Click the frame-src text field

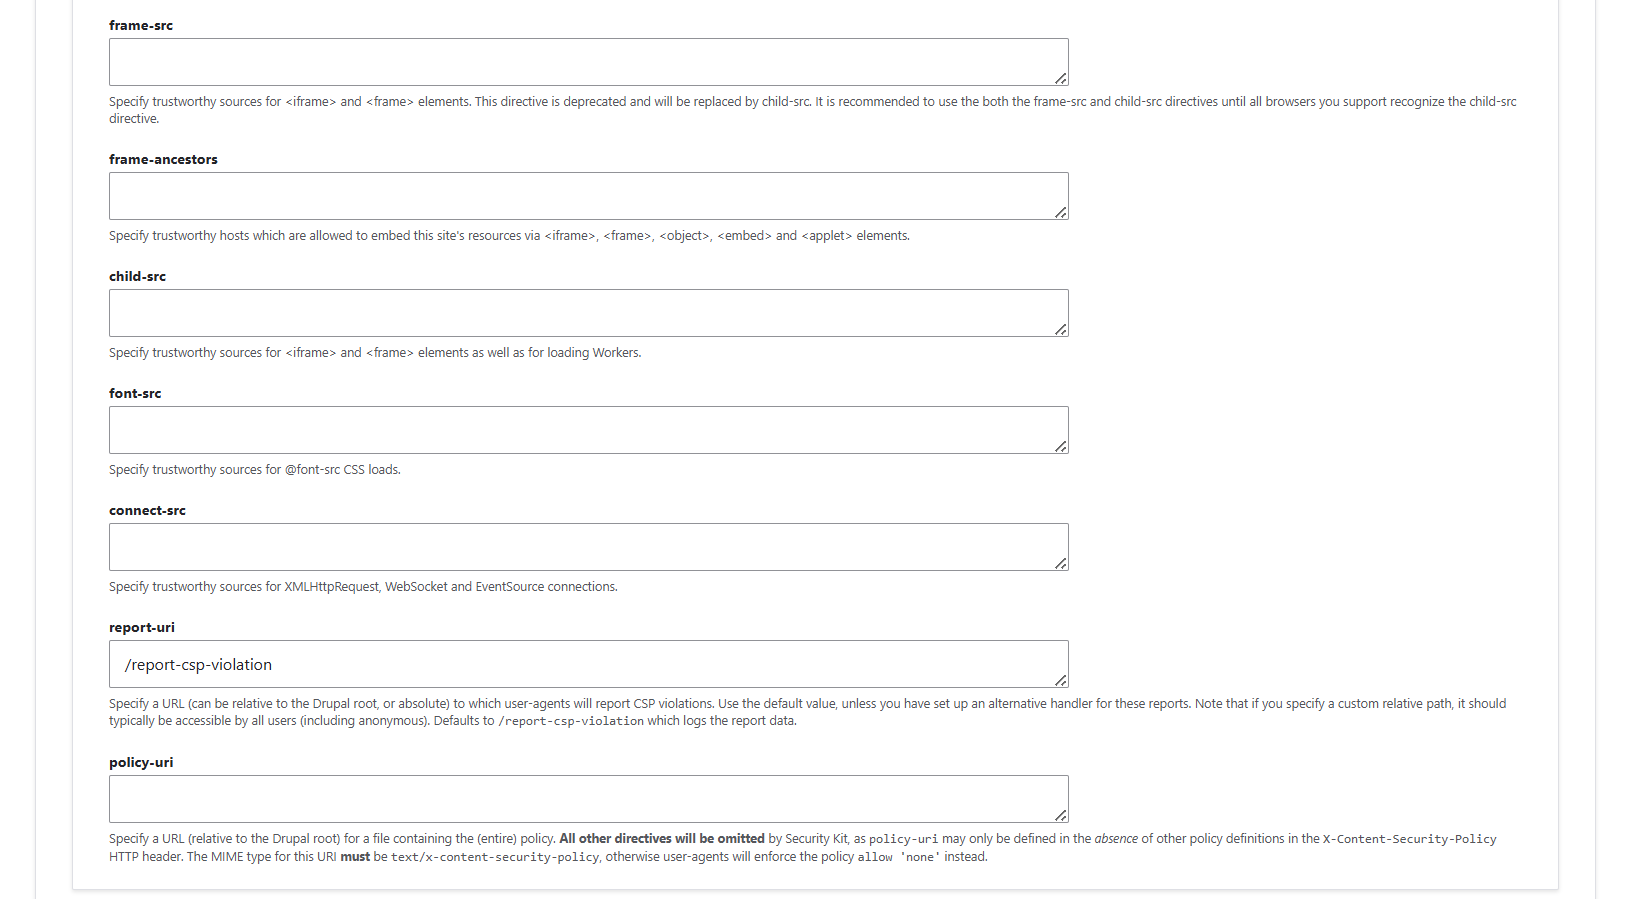[588, 61]
